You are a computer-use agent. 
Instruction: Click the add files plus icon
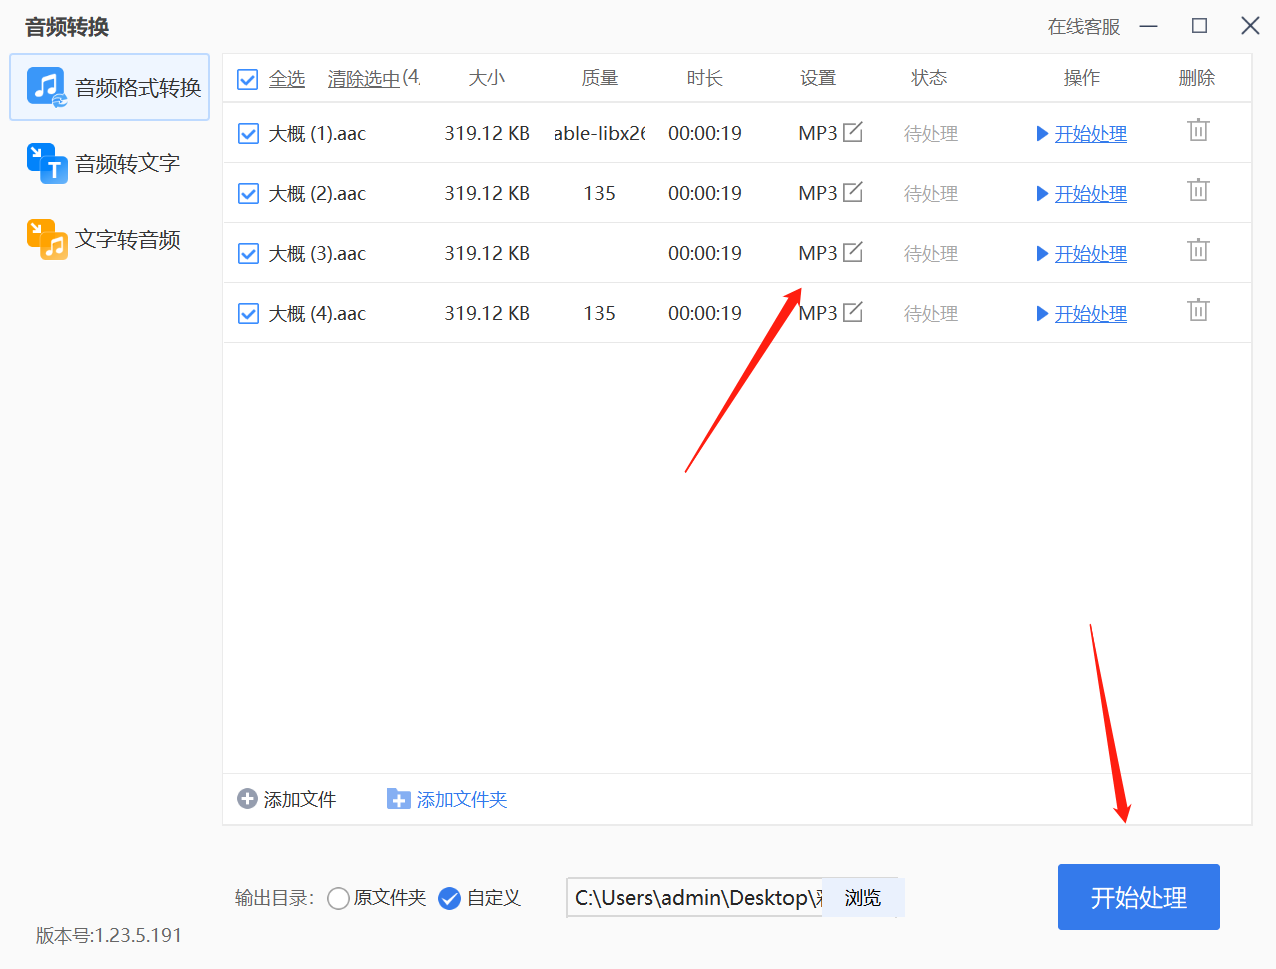click(246, 799)
